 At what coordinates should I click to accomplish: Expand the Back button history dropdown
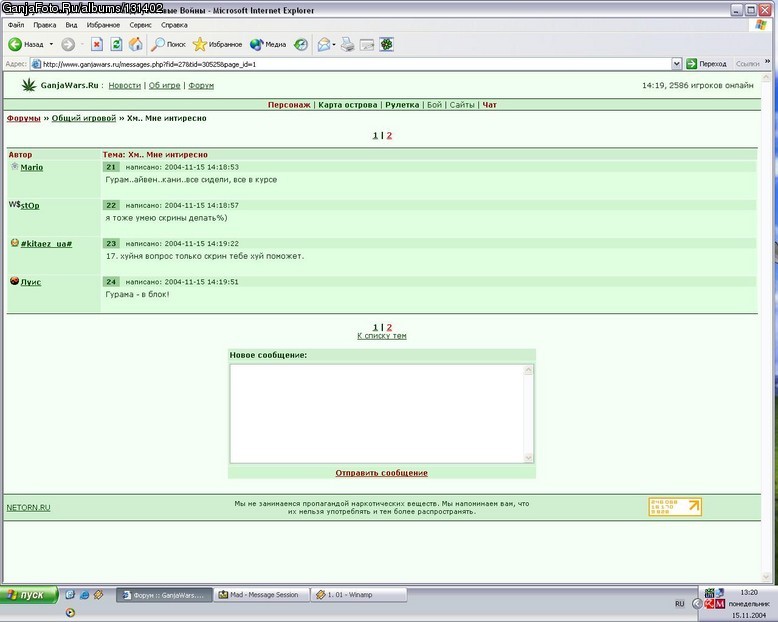click(51, 45)
